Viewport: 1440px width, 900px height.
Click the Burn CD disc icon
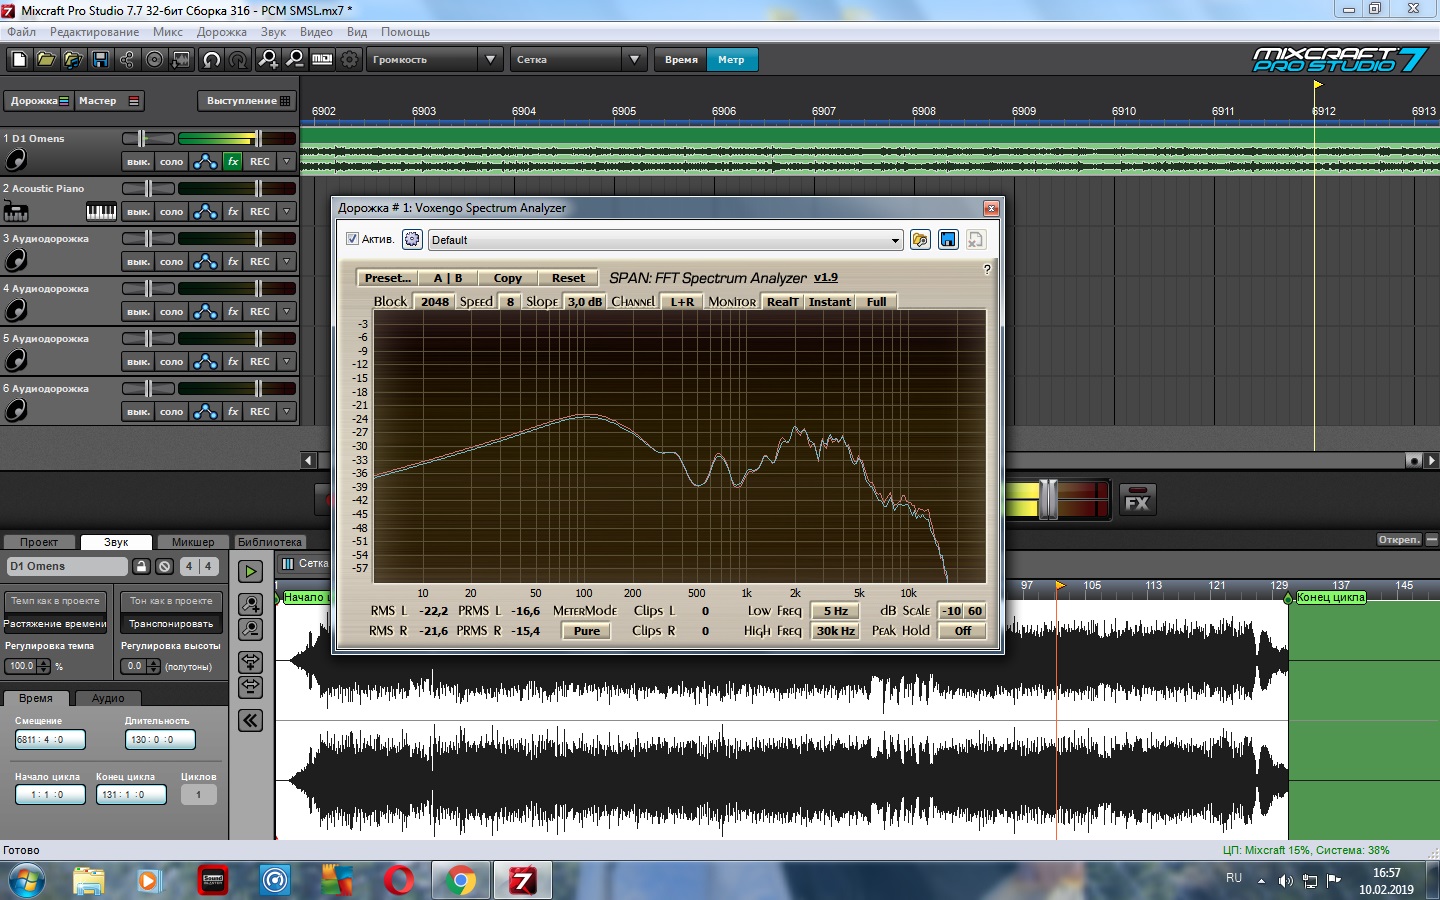click(154, 60)
